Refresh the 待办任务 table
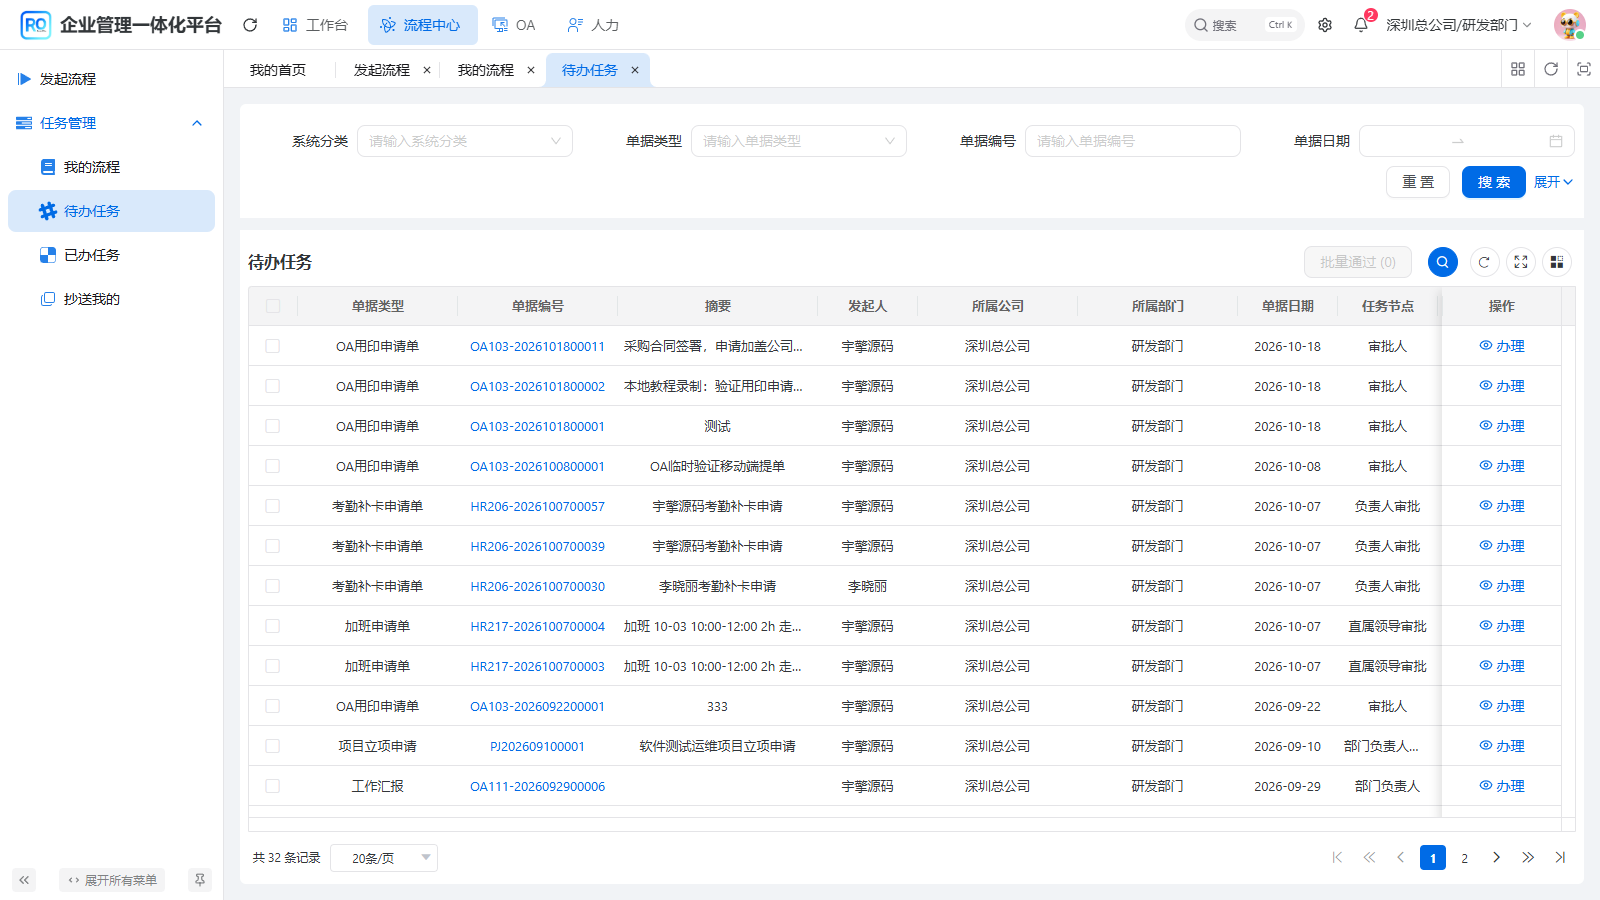Image resolution: width=1600 pixels, height=900 pixels. [1484, 262]
